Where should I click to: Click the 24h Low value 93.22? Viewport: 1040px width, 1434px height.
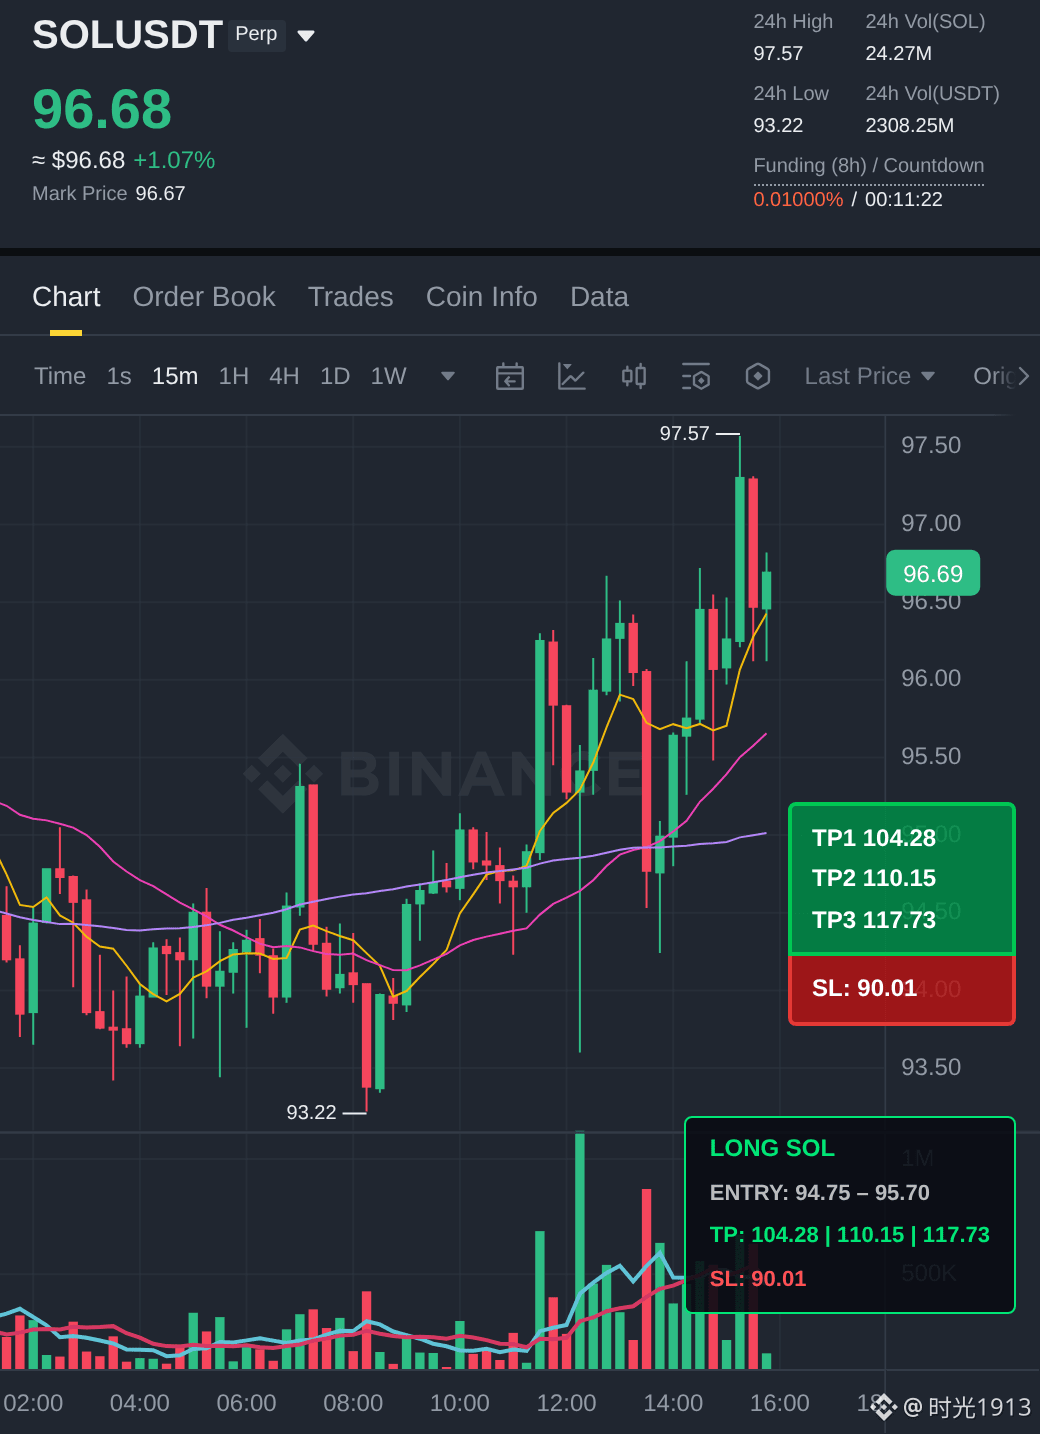coord(778,125)
